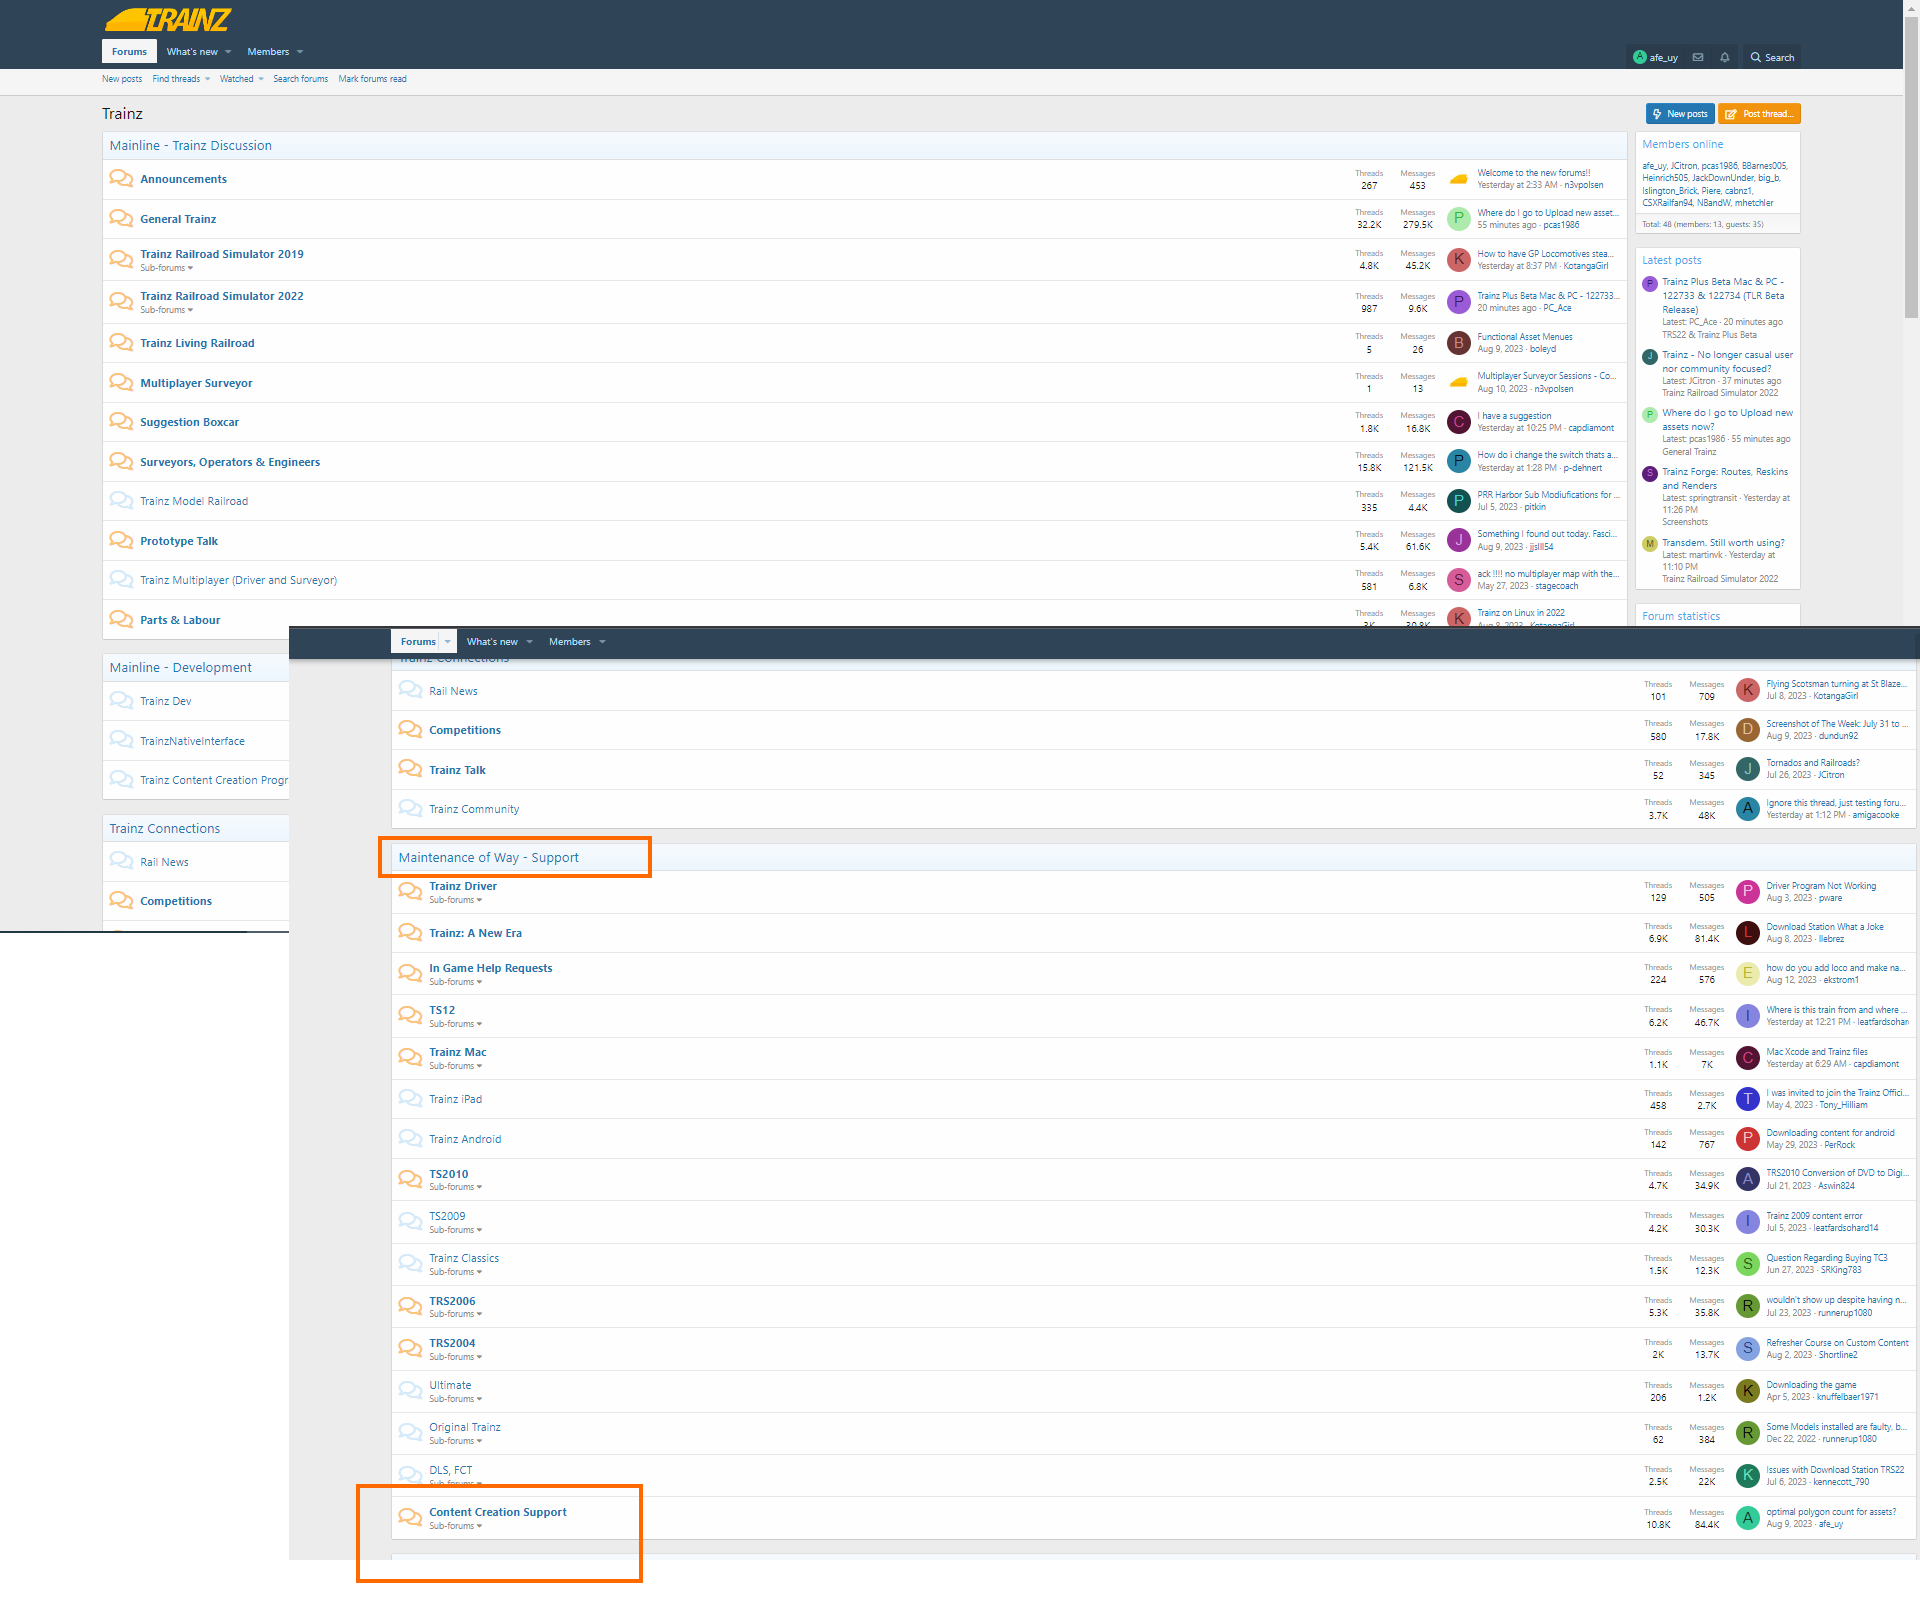1920x1600 pixels.
Task: Expand Sub-forums under Trainz Driver
Action: pos(455,900)
